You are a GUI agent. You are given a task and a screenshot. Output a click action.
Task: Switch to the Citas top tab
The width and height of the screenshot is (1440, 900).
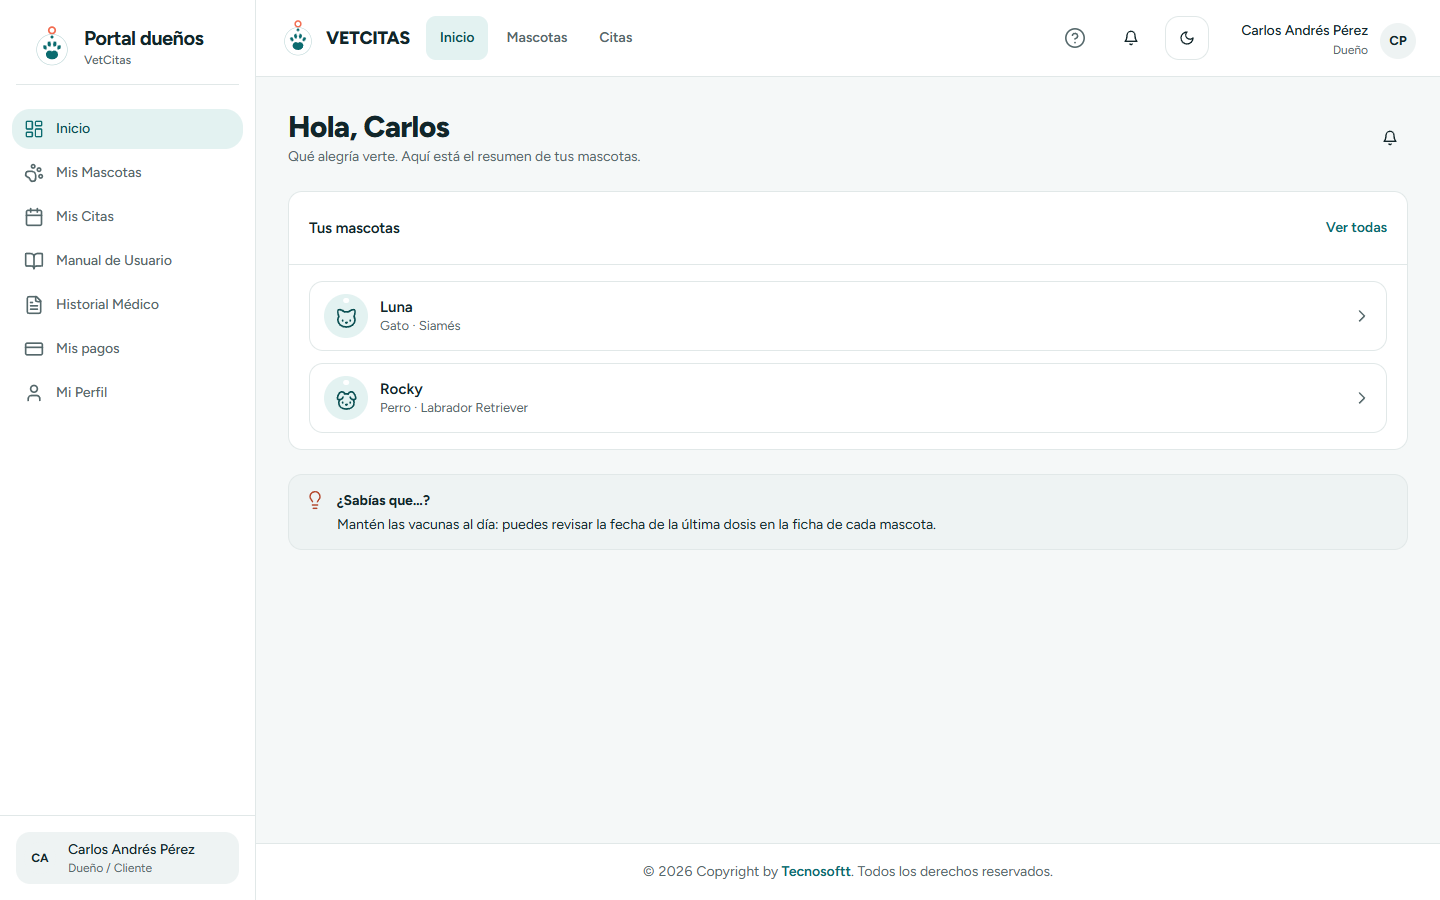coord(616,38)
